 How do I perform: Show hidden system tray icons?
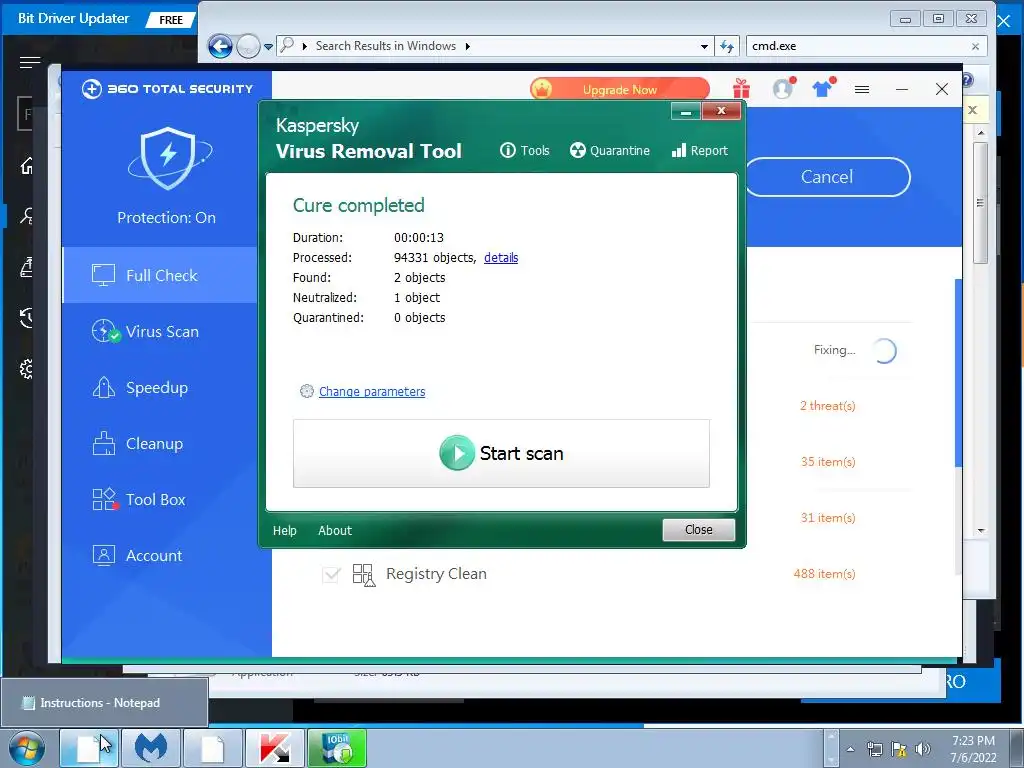[x=850, y=749]
